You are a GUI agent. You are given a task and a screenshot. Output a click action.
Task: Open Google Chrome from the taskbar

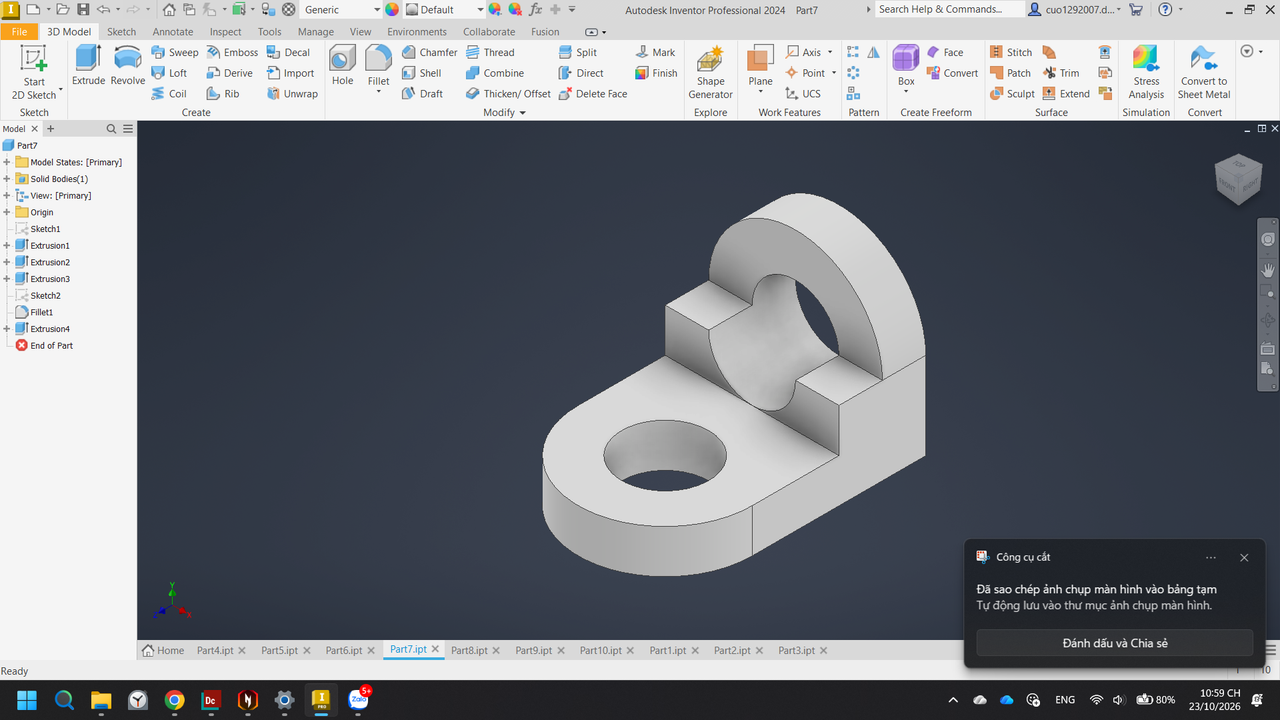point(174,700)
